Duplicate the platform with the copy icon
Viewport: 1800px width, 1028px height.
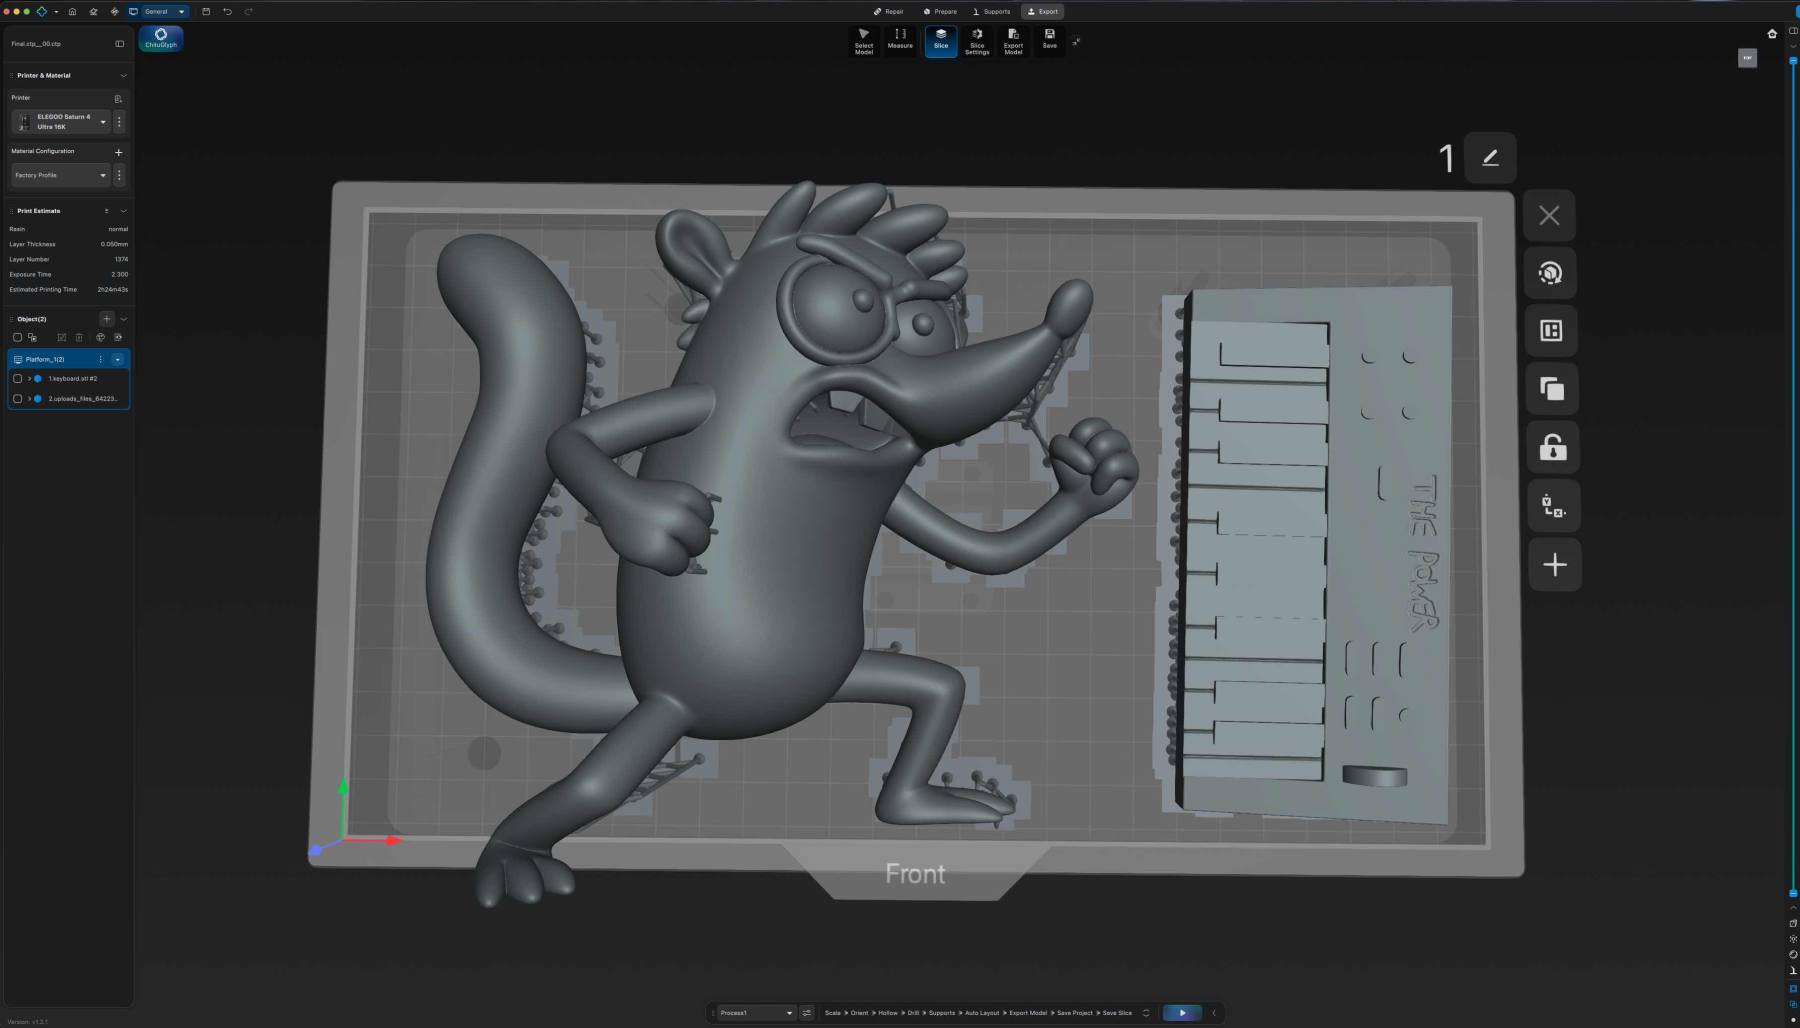click(1552, 389)
